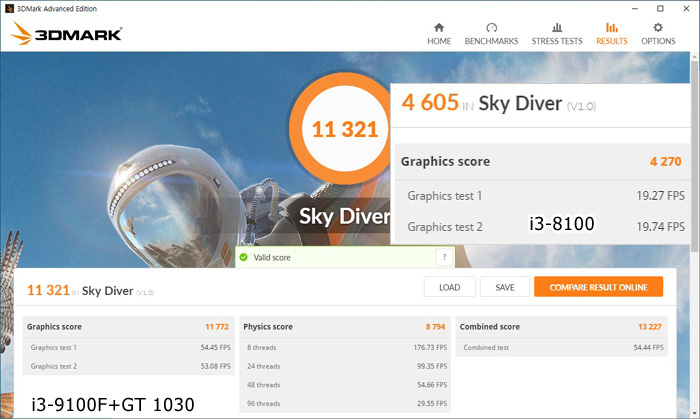Click the 3DMark title bar app icon
Image resolution: width=700 pixels, height=419 pixels.
click(x=9, y=8)
